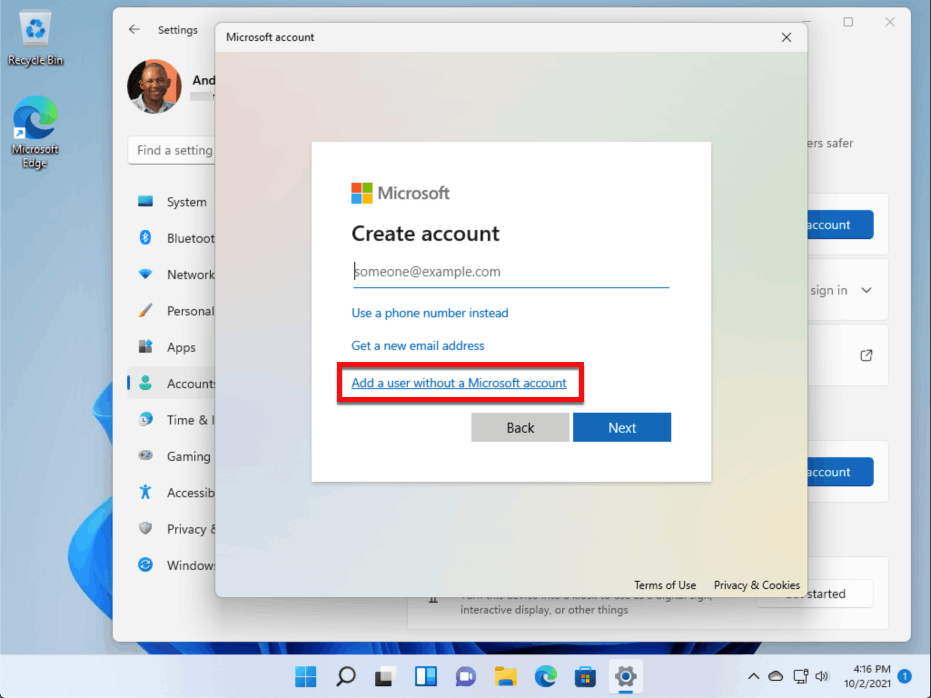The width and height of the screenshot is (931, 698).
Task: Click Use a phone number instead link
Action: [430, 313]
